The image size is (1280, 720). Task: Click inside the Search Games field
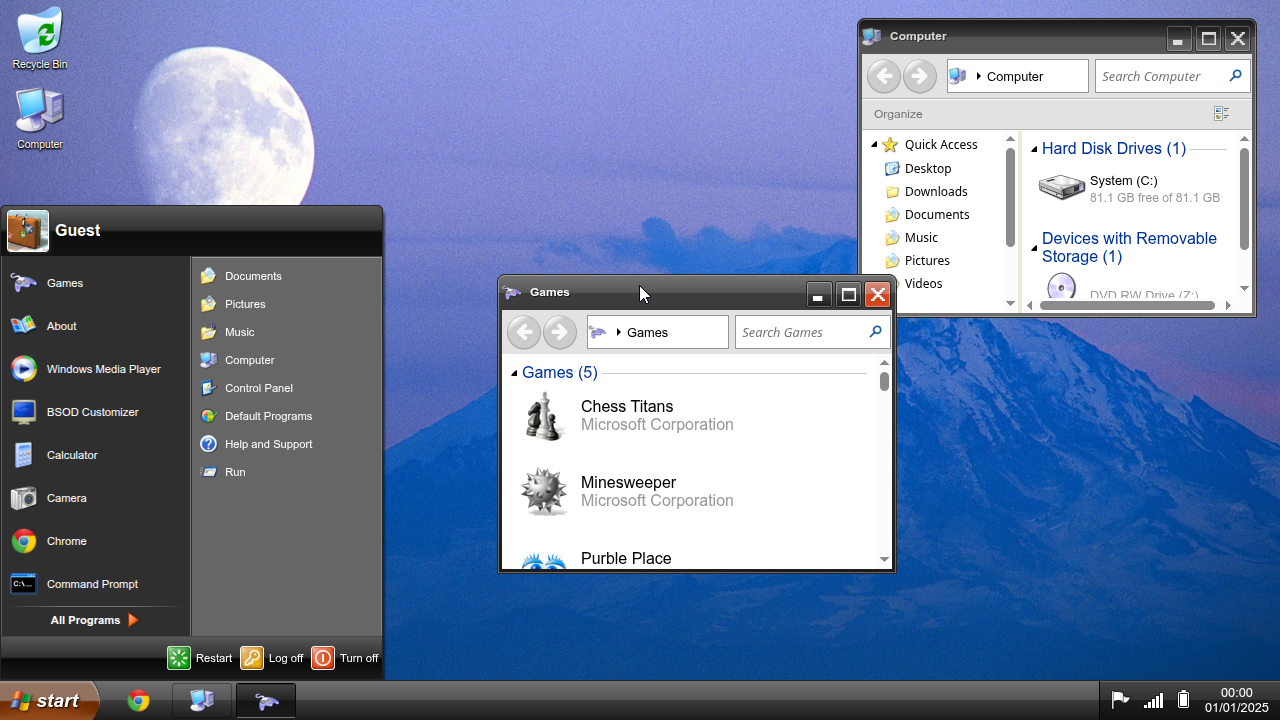800,331
